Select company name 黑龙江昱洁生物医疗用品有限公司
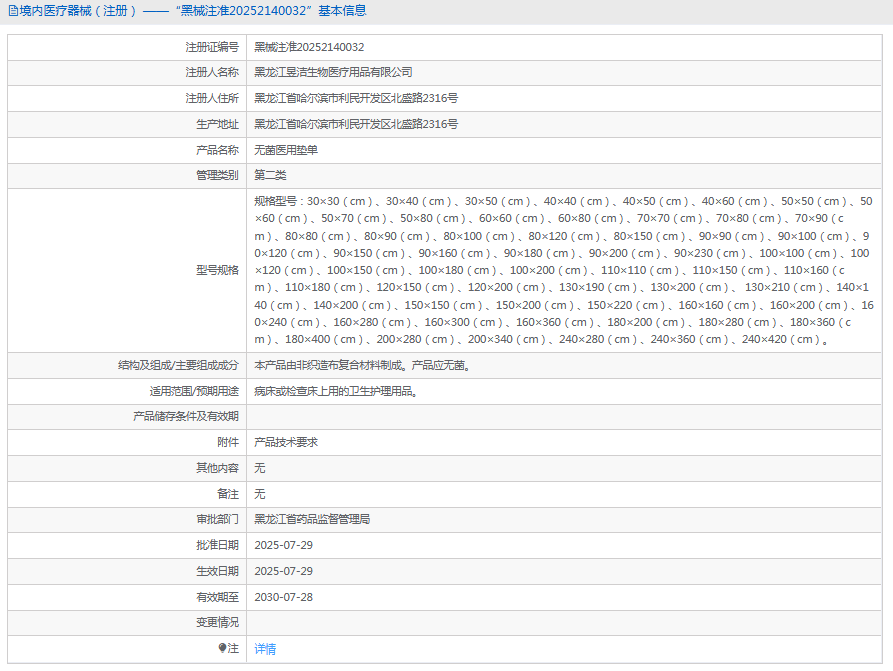 point(333,72)
